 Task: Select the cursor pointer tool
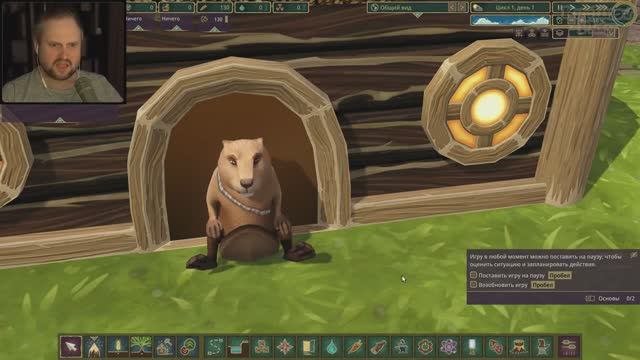(71, 347)
